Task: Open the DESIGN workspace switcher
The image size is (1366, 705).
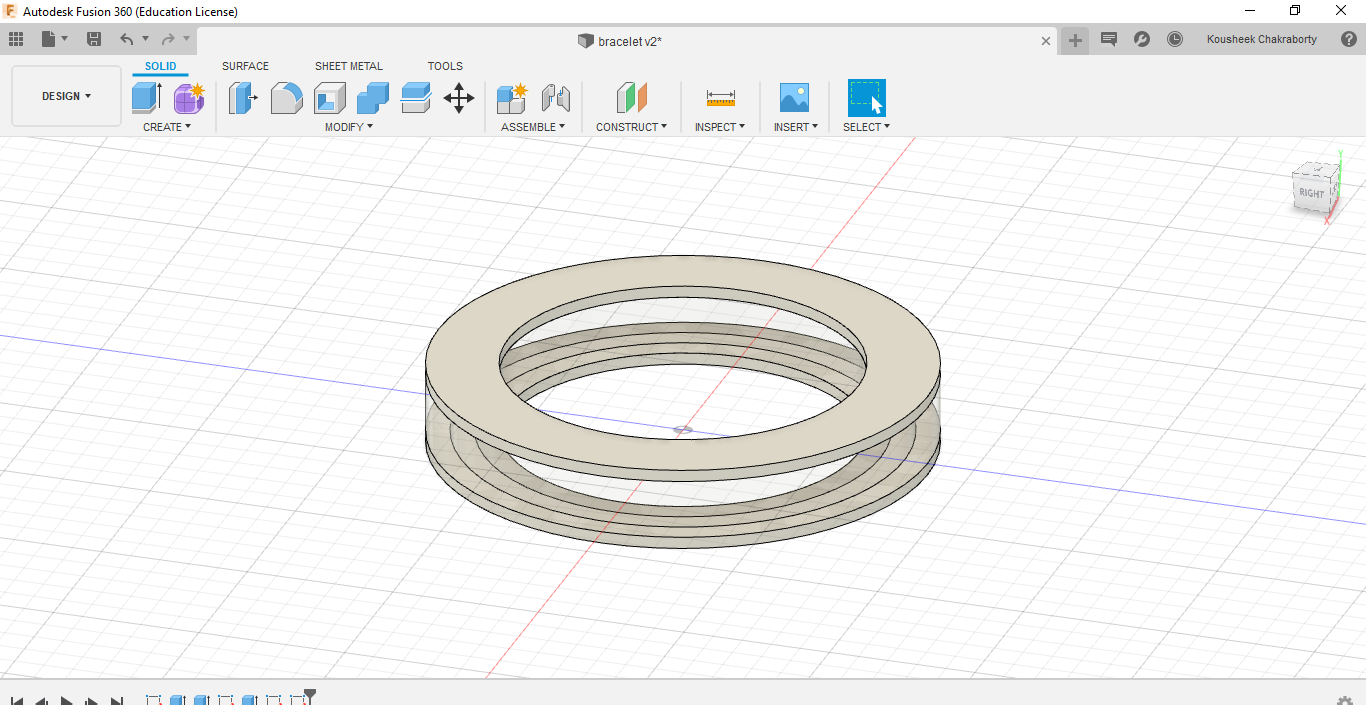Action: 66,95
